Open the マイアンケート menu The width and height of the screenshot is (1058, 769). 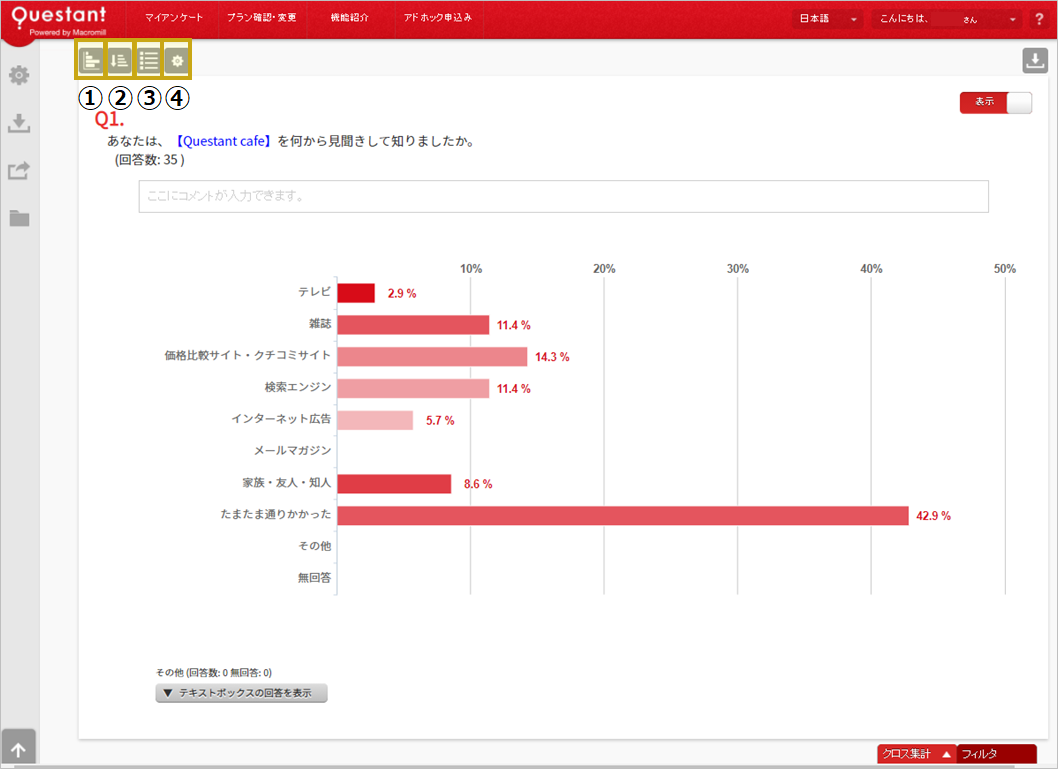point(174,19)
